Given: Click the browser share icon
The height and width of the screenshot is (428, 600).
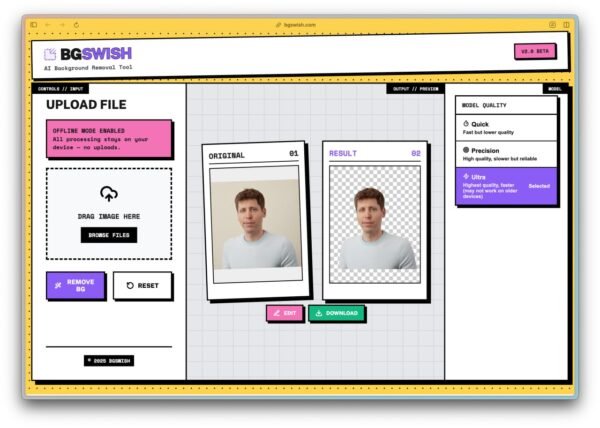Looking at the screenshot, I should click(553, 25).
